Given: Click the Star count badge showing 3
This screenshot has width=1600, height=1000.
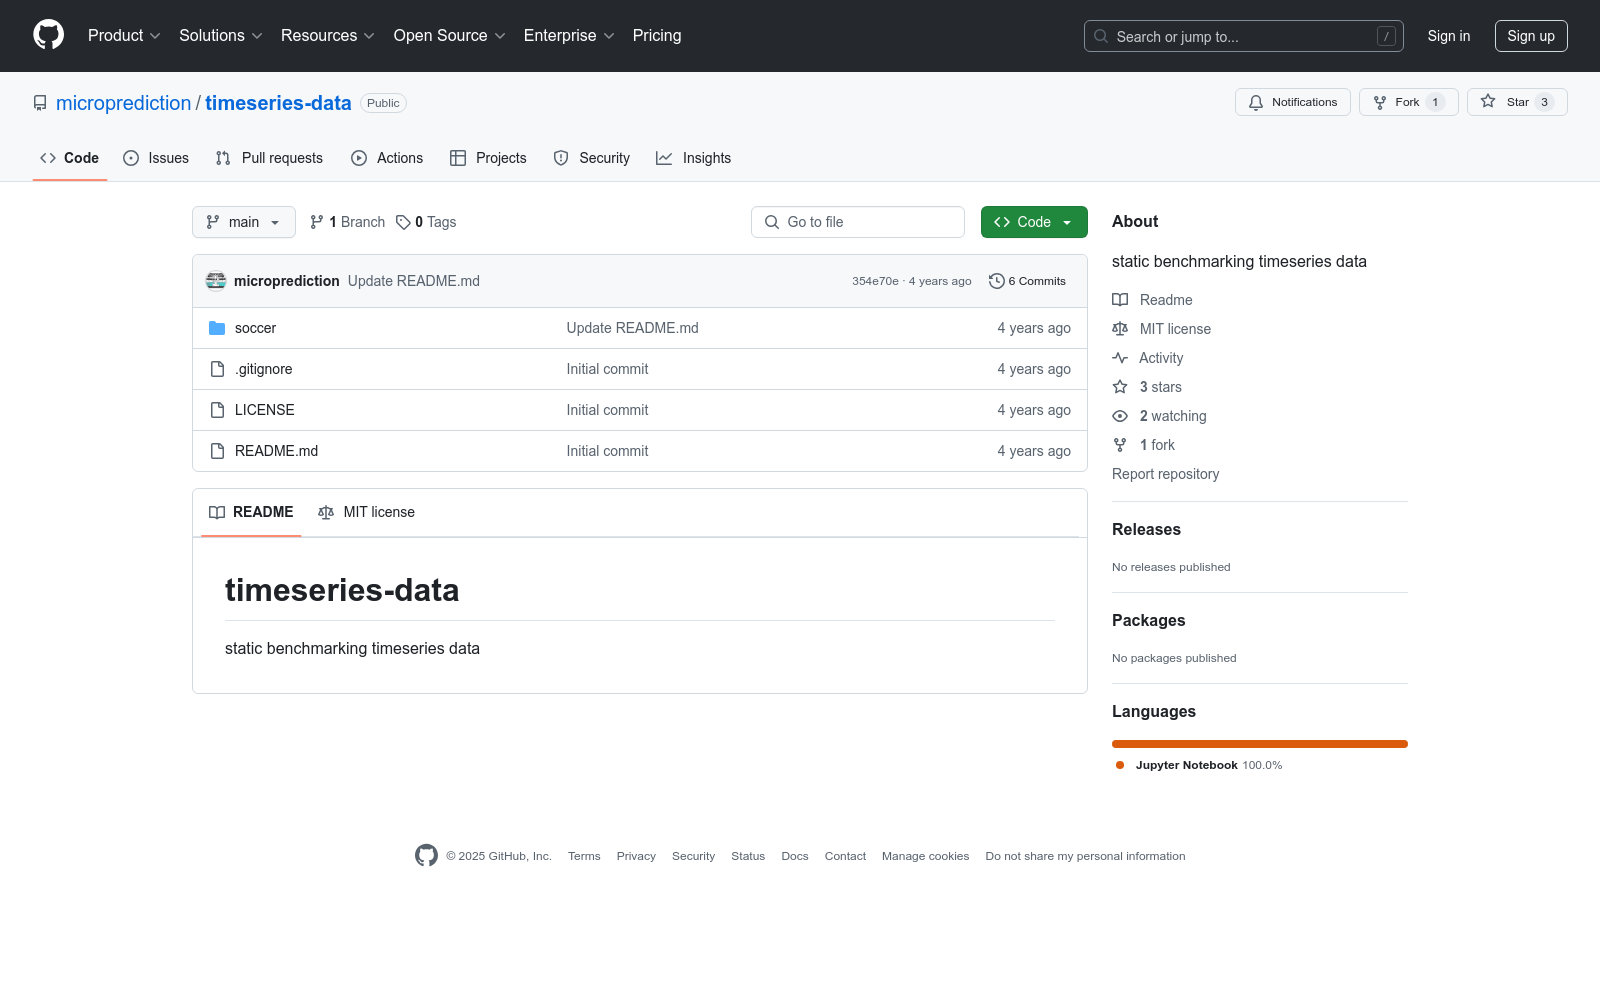Looking at the screenshot, I should 1544,102.
